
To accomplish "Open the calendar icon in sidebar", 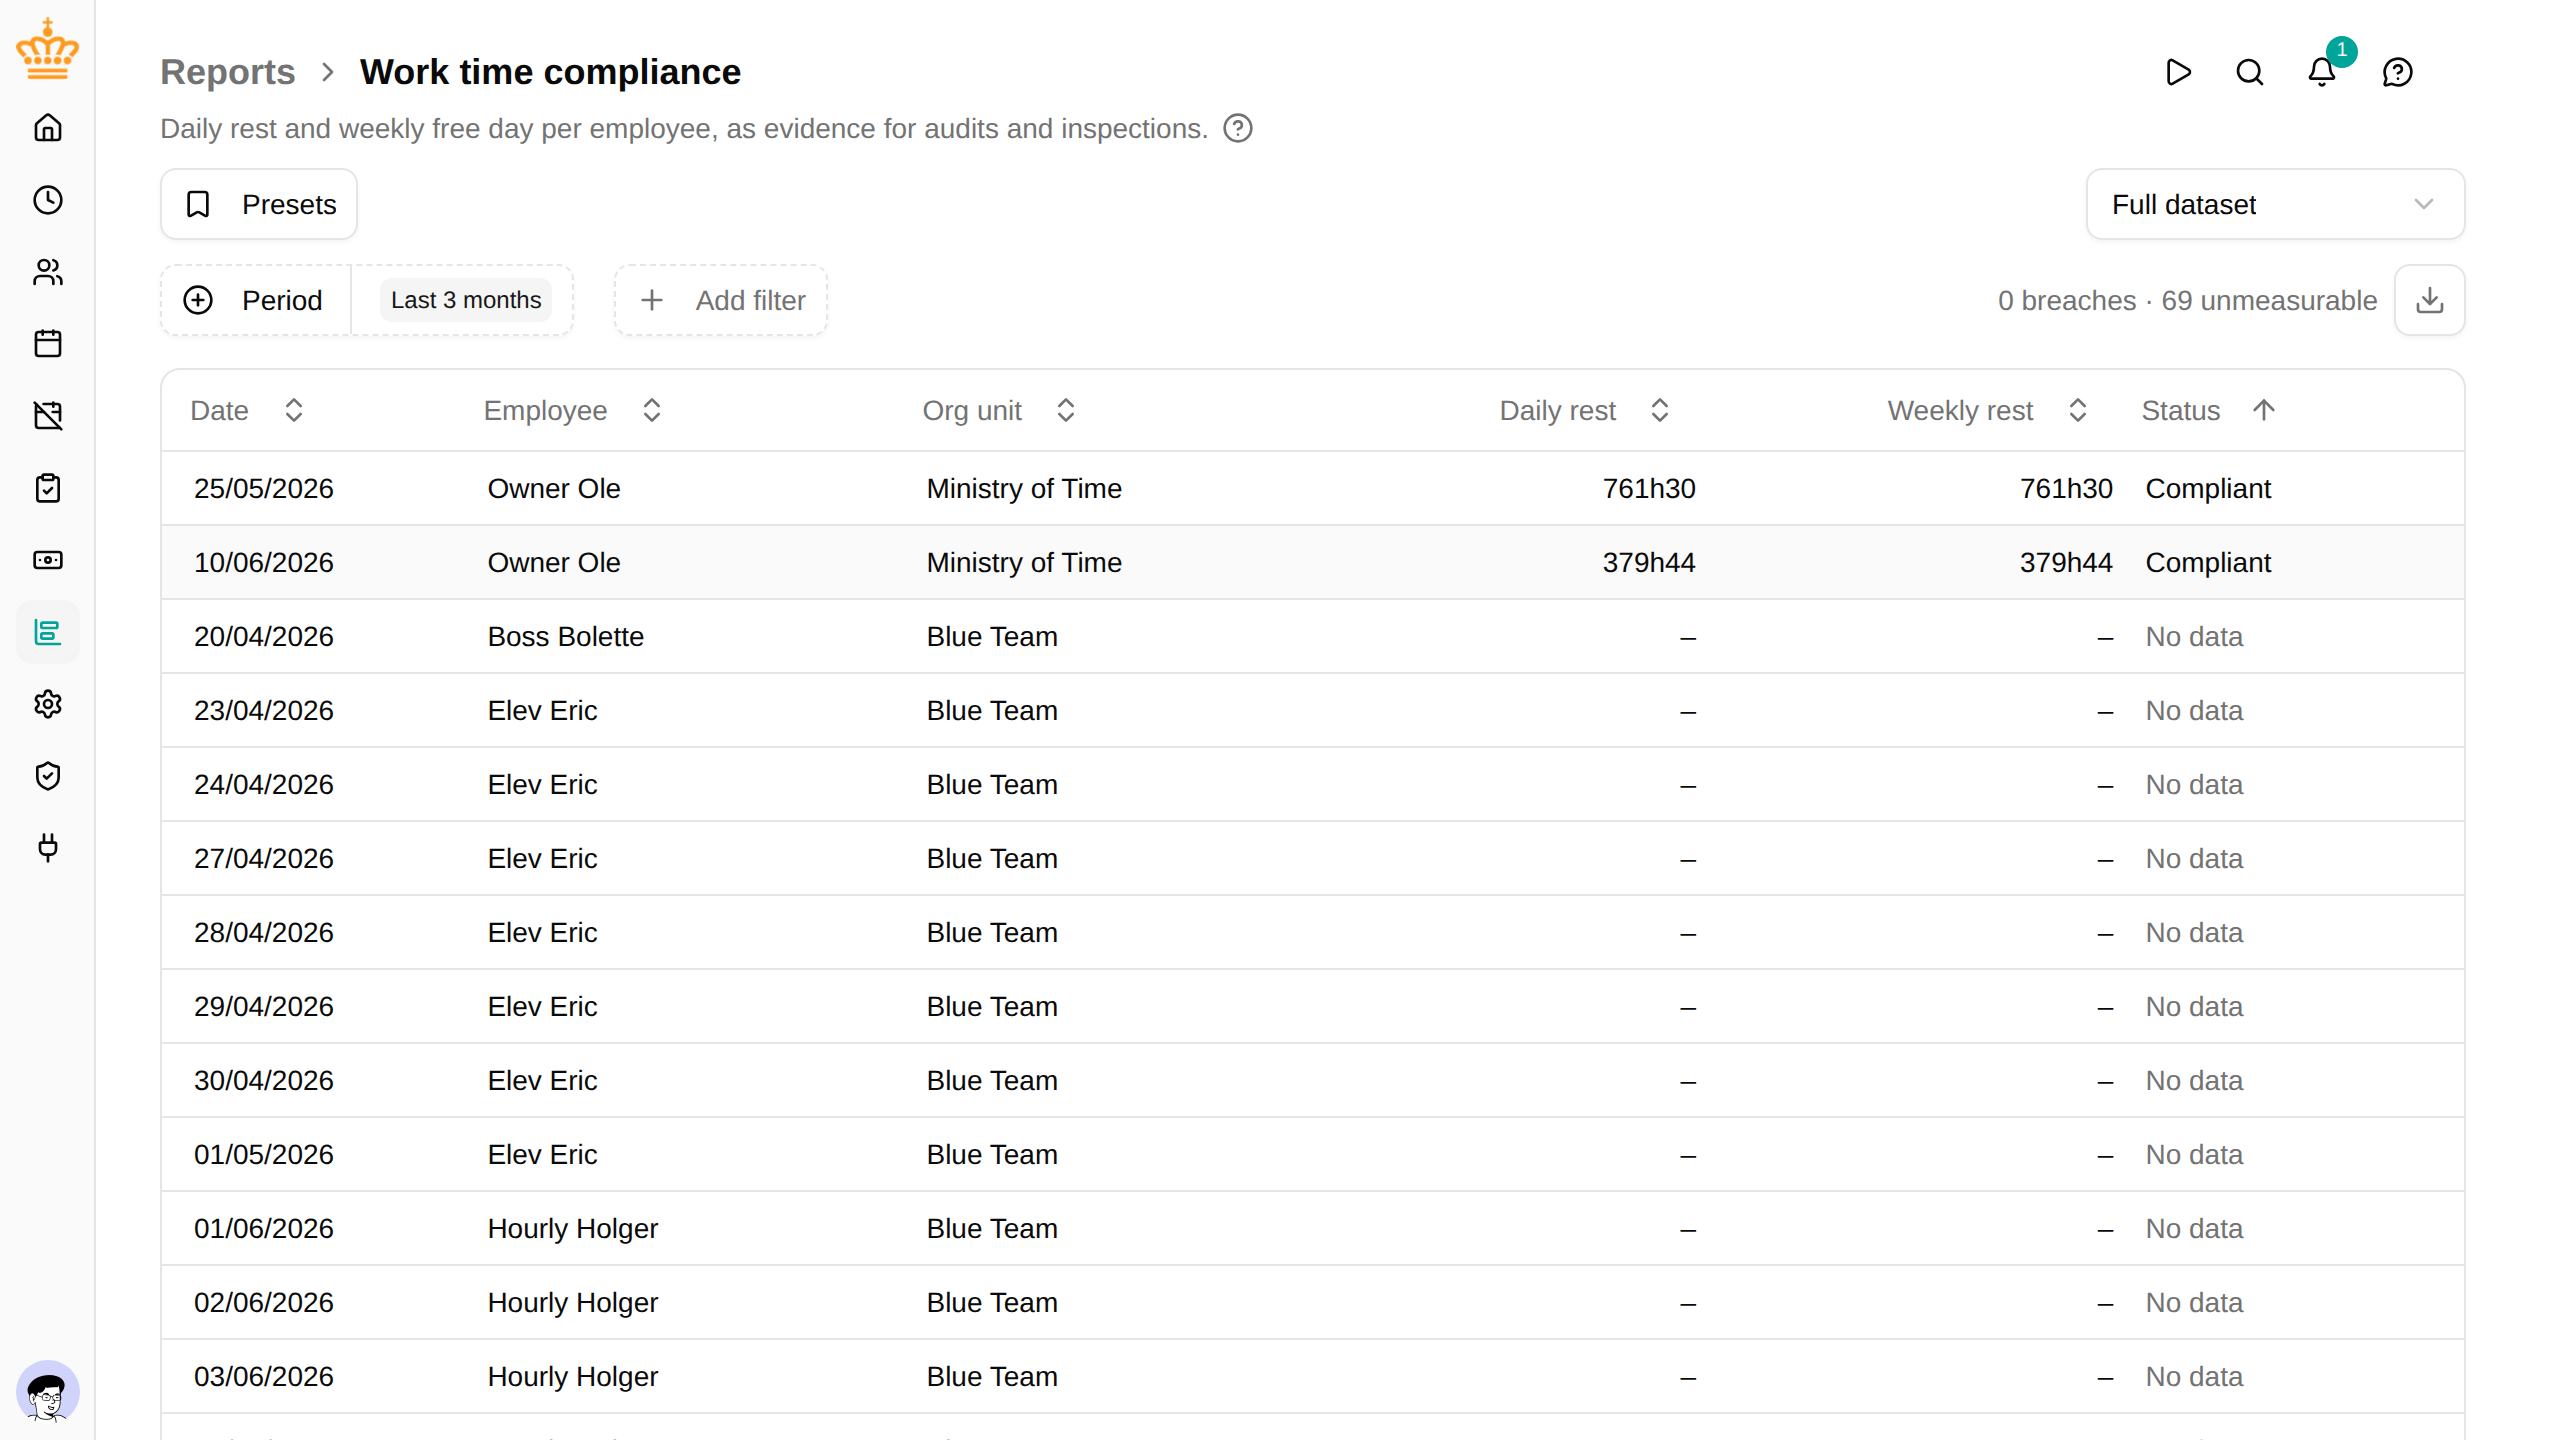I will tap(48, 344).
